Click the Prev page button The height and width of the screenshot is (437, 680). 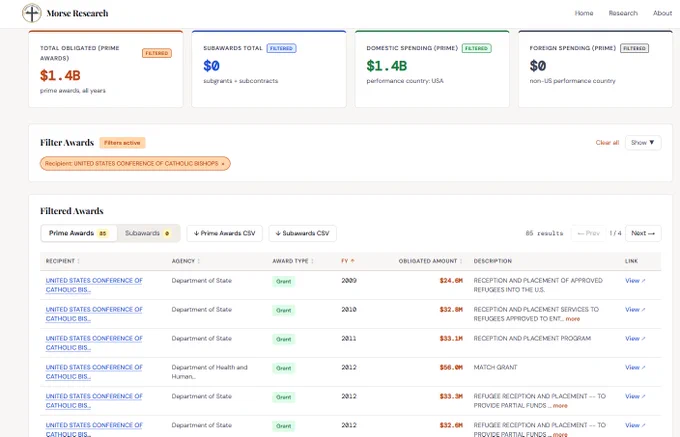coord(588,233)
